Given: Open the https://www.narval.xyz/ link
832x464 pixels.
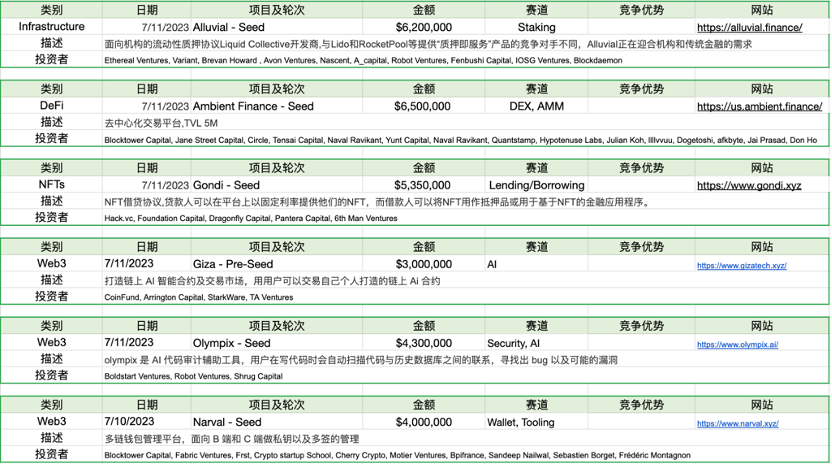Looking at the screenshot, I should pos(738,424).
